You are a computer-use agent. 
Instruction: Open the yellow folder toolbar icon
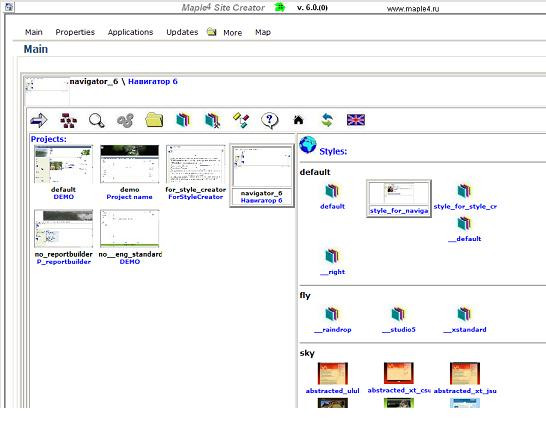[x=154, y=120]
